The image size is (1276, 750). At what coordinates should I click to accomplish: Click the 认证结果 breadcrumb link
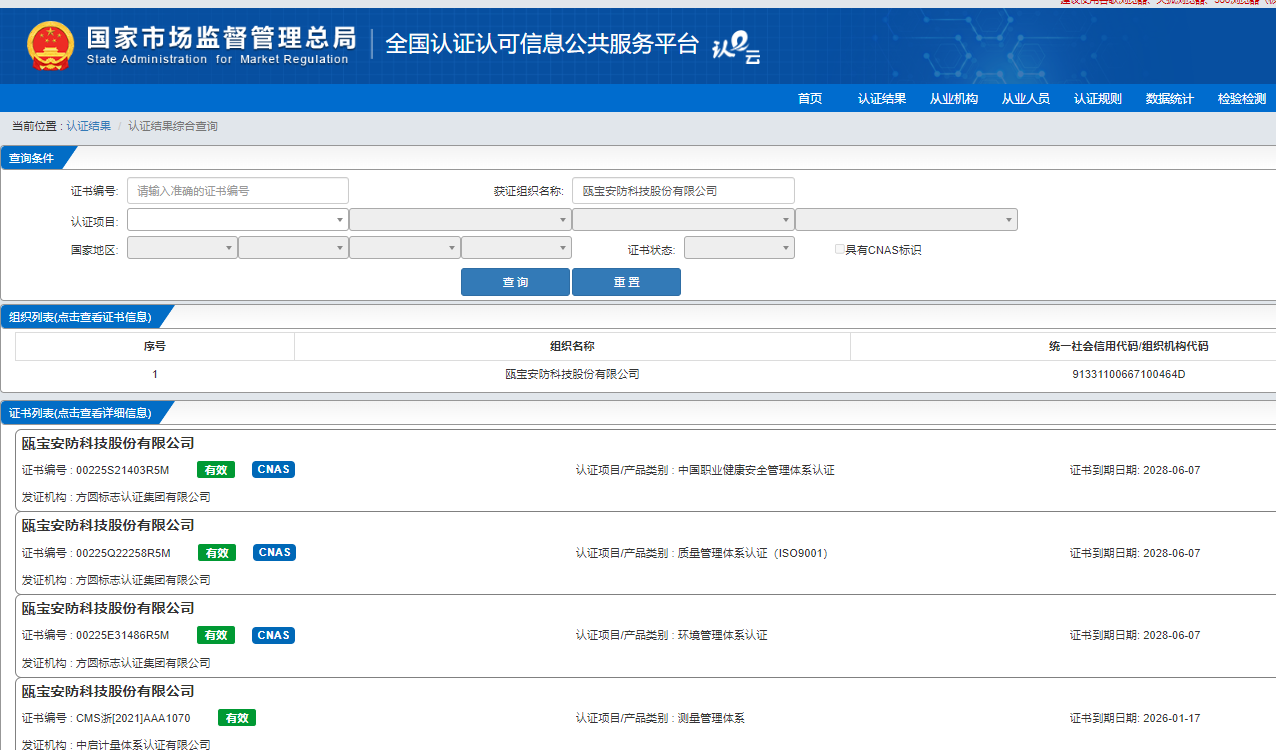click(x=88, y=126)
